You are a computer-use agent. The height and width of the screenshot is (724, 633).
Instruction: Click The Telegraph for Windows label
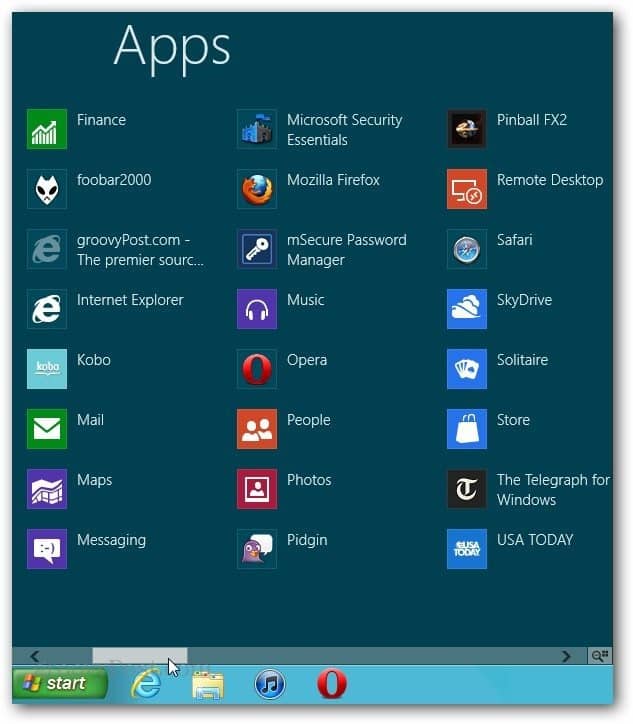553,490
